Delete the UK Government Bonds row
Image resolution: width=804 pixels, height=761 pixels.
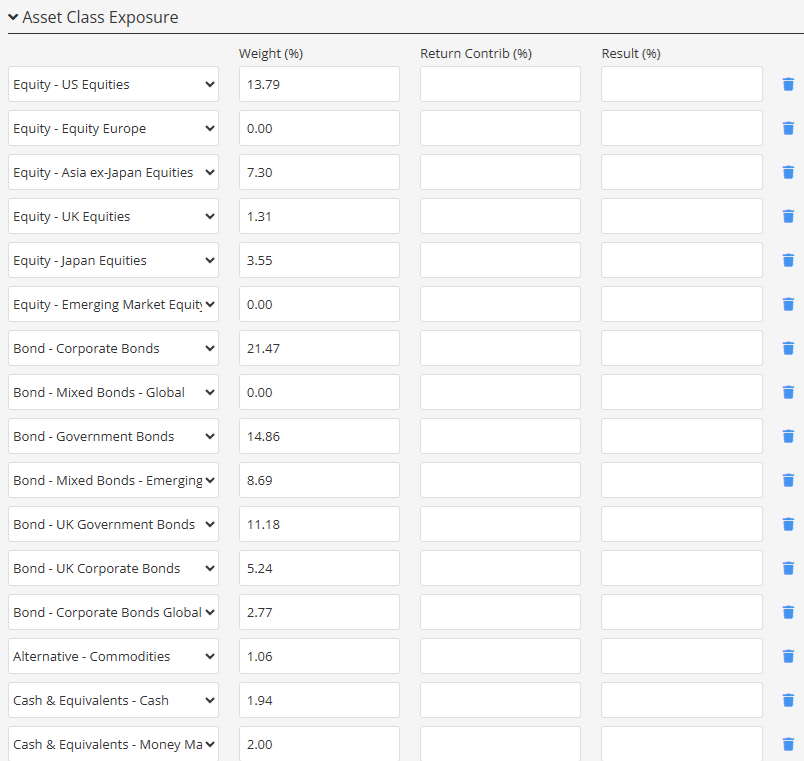pos(788,525)
